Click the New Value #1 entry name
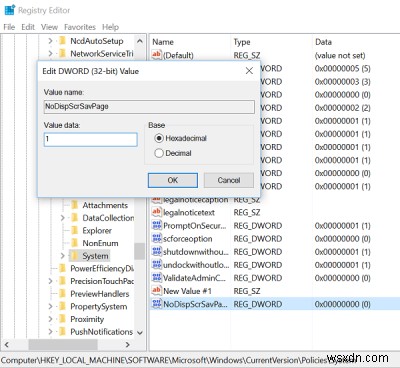Viewport: 400px width, 368px height. tap(187, 291)
